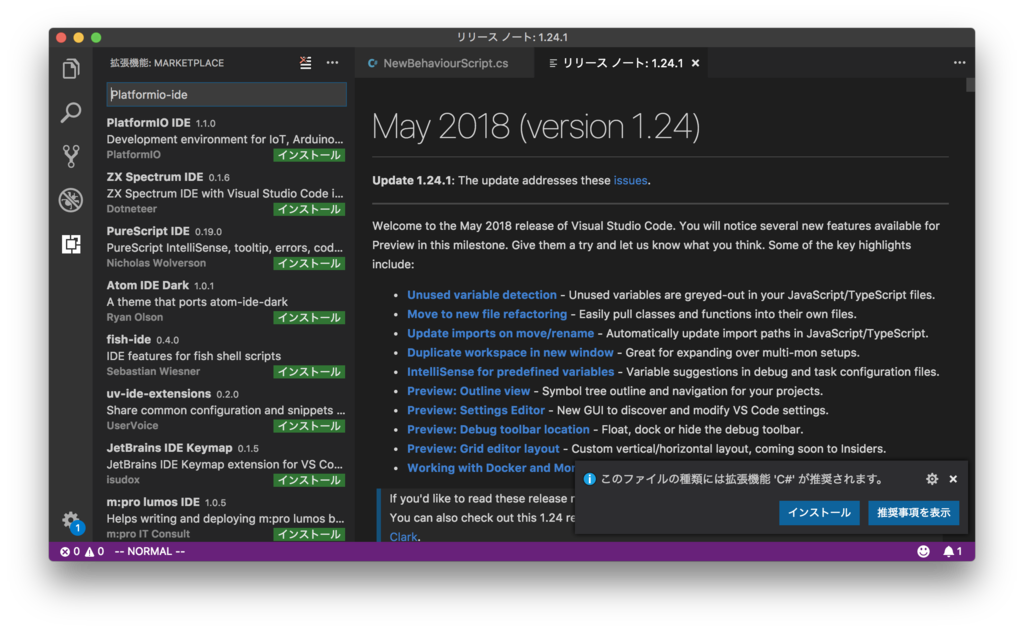1024x631 pixels.
Task: Click the editor vertical scrollbar thumb
Action: point(970,85)
